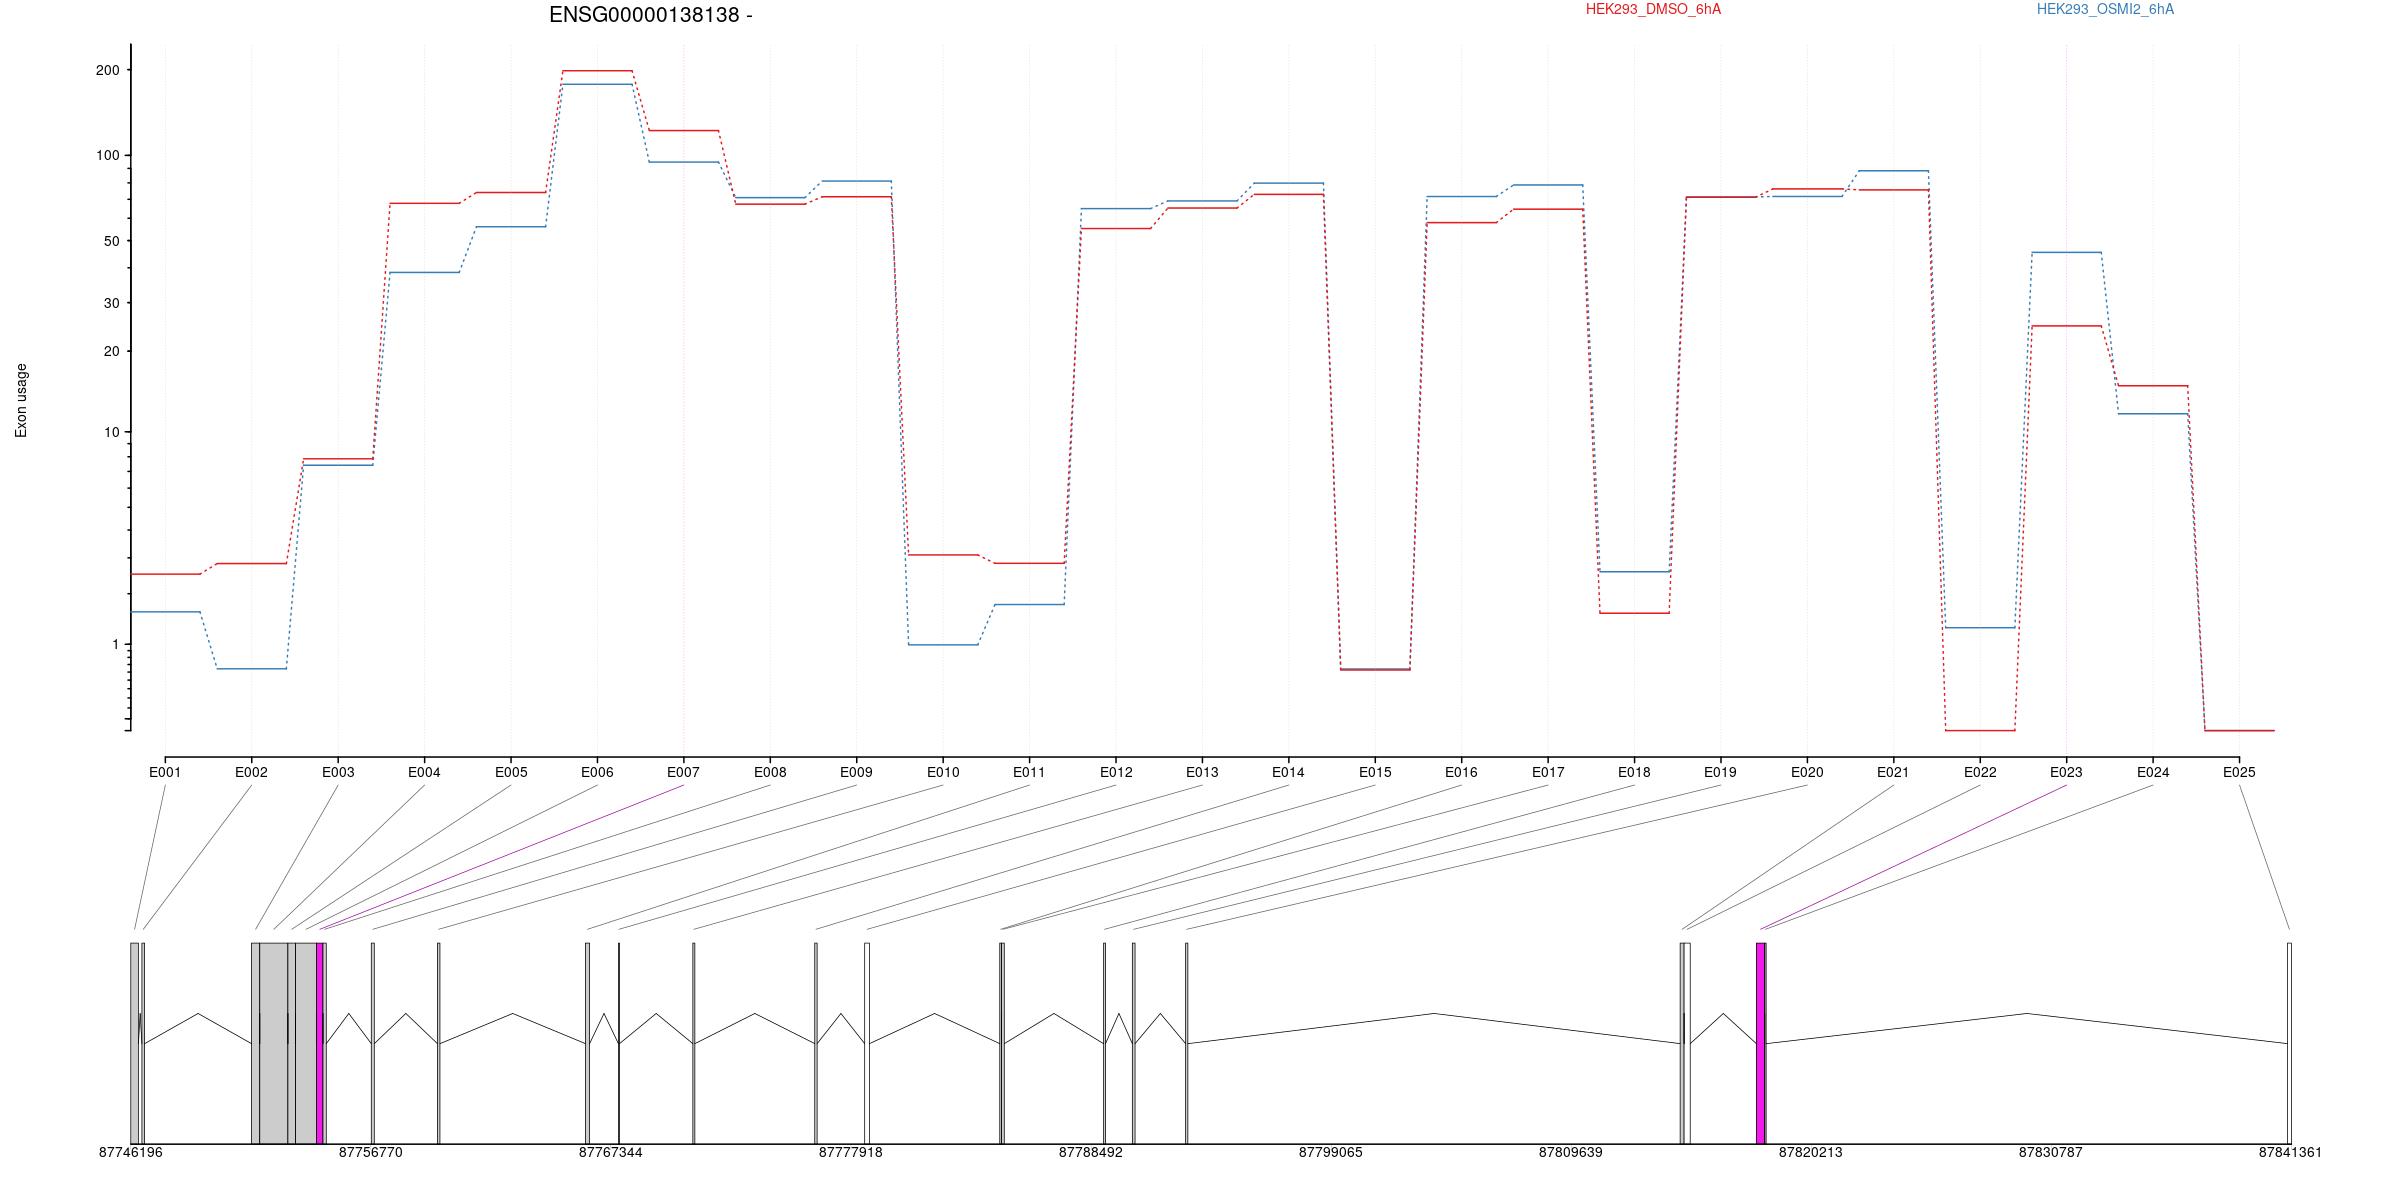The image size is (2400, 1200).
Task: Click the 100 y-axis tick label
Action: tap(107, 155)
